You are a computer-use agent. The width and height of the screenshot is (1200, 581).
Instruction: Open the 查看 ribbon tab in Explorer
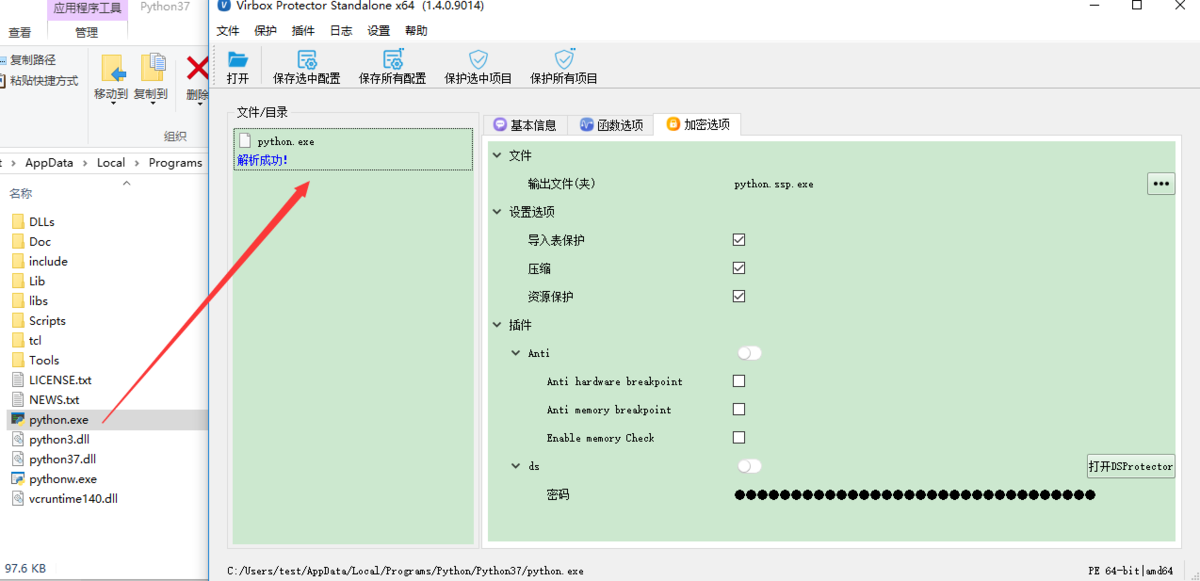(x=20, y=32)
